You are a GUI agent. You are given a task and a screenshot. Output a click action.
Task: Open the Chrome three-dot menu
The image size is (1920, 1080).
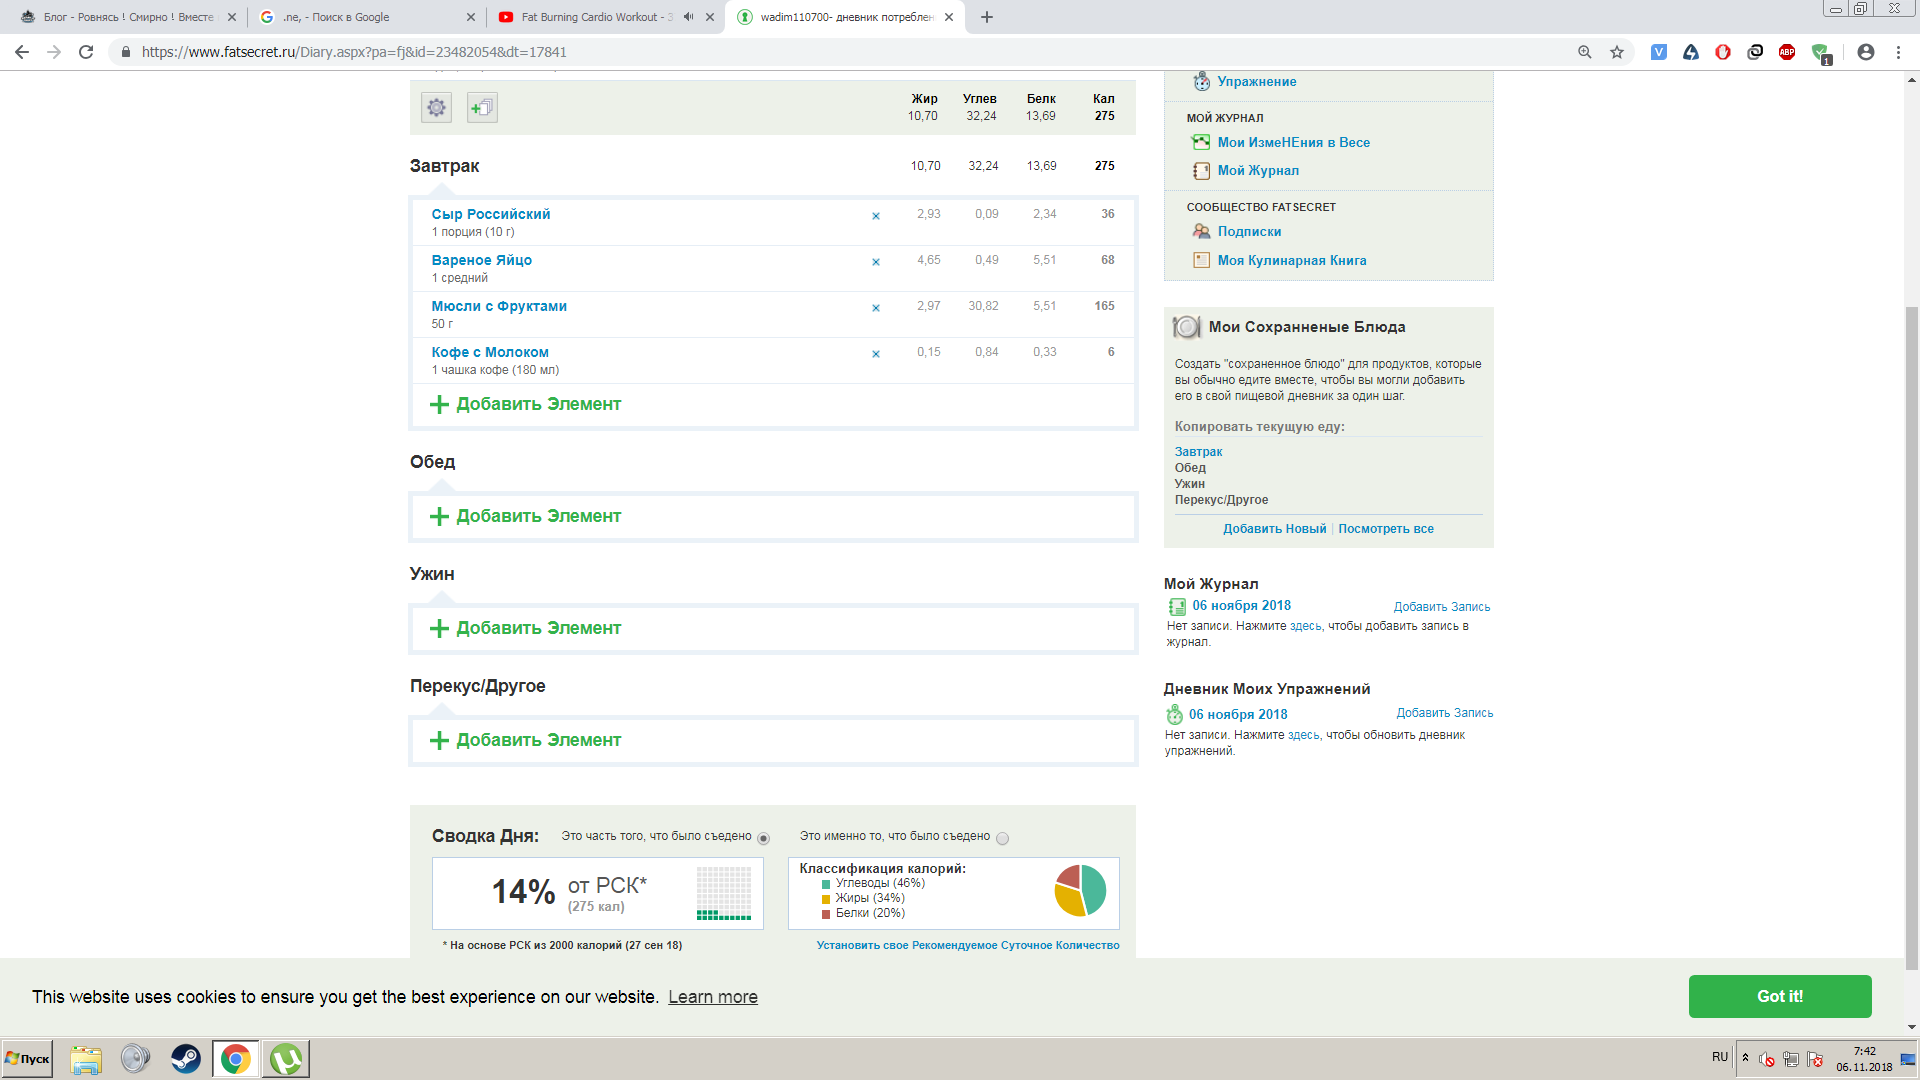pyautogui.click(x=1898, y=52)
